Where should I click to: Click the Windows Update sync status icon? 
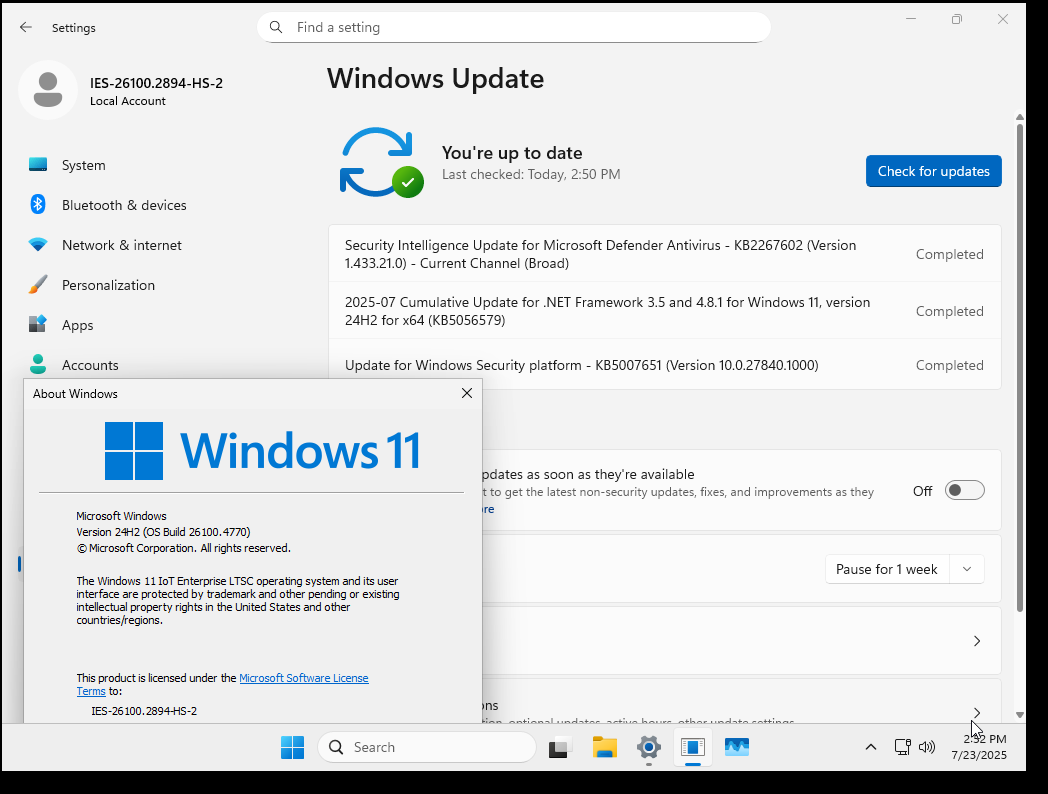coord(381,162)
